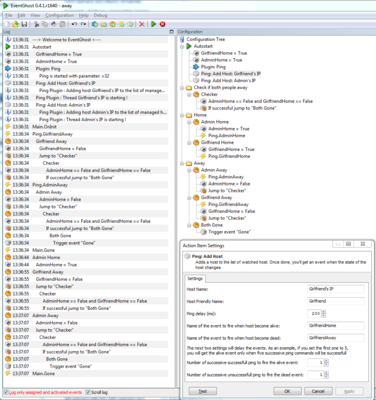Click the Copy as Python toolbar icon
This screenshot has height=400, width=376.
pyautogui.click(x=53, y=24)
